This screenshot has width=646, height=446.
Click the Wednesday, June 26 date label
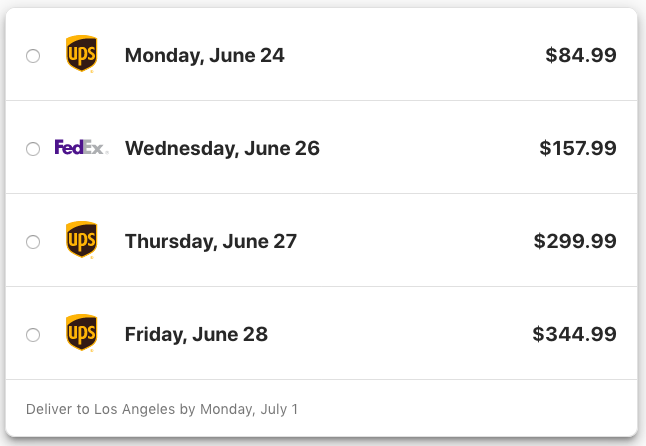point(222,149)
